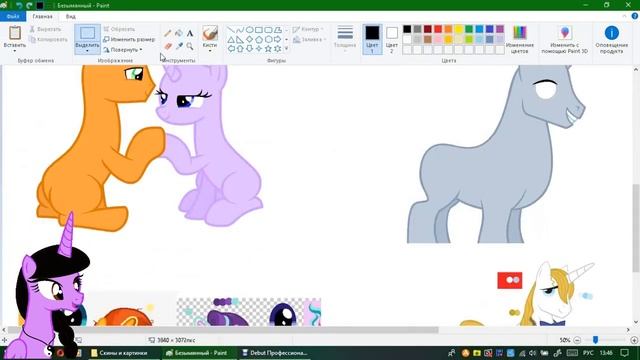This screenshot has height=360, width=640.
Task: Click the vertical scrollbar thumb
Action: [x=636, y=227]
